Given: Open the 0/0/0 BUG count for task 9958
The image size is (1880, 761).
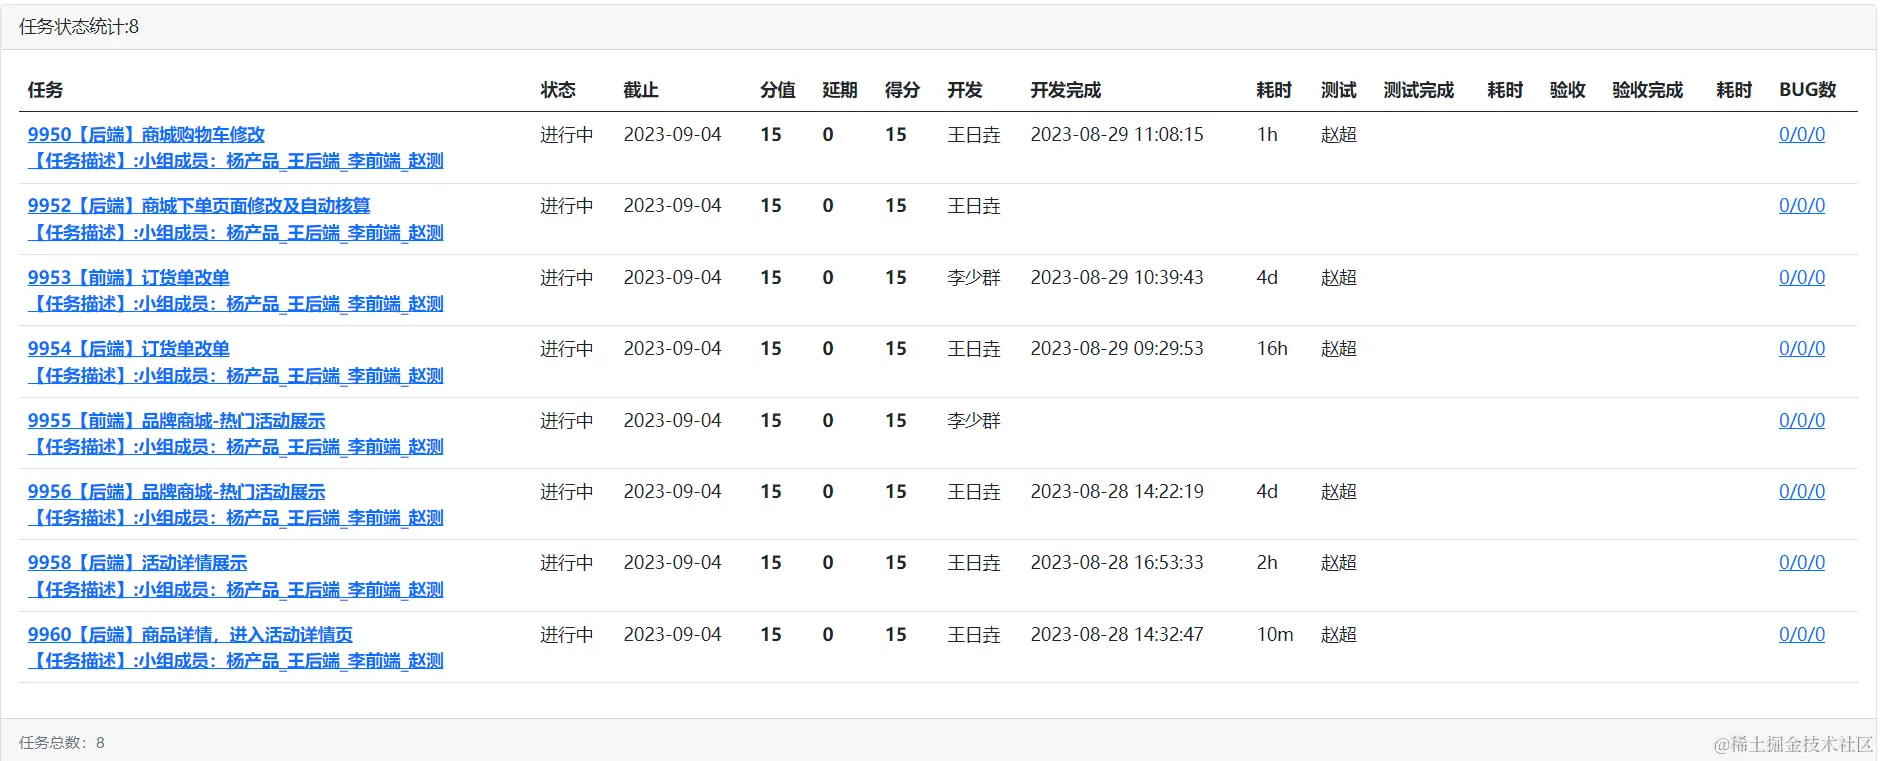Looking at the screenshot, I should coord(1801,562).
